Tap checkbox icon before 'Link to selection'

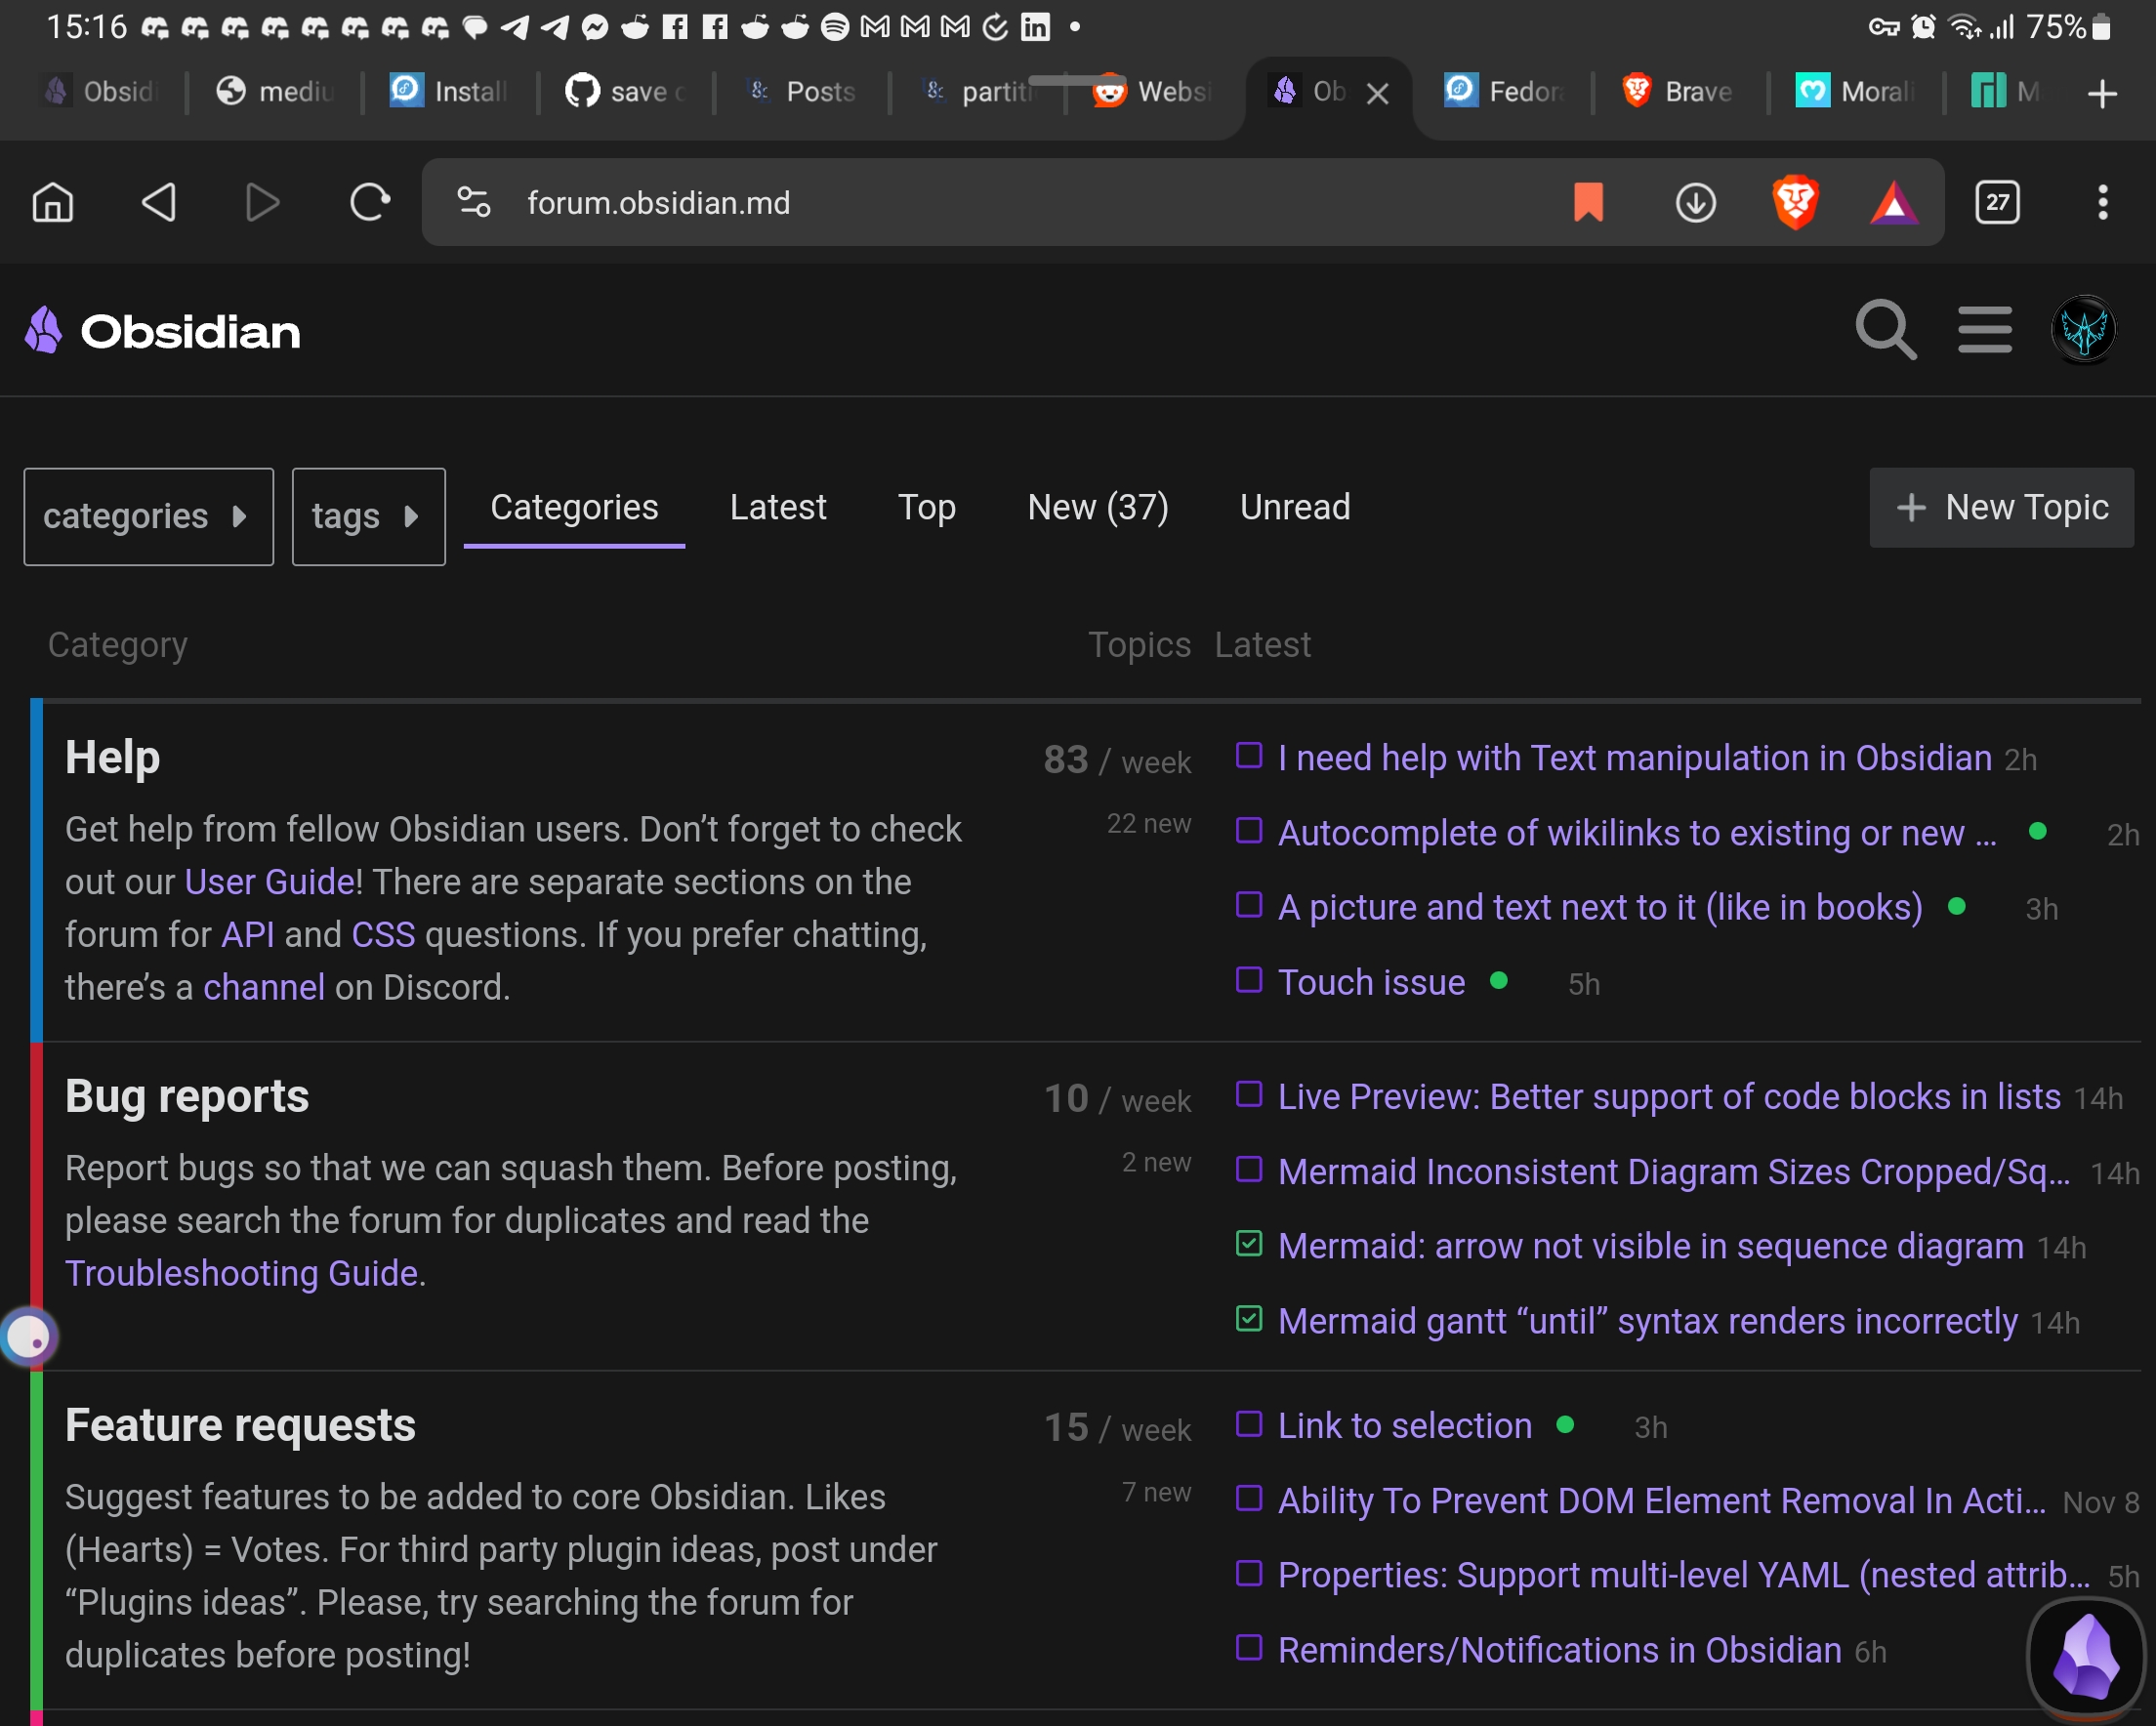[1249, 1422]
